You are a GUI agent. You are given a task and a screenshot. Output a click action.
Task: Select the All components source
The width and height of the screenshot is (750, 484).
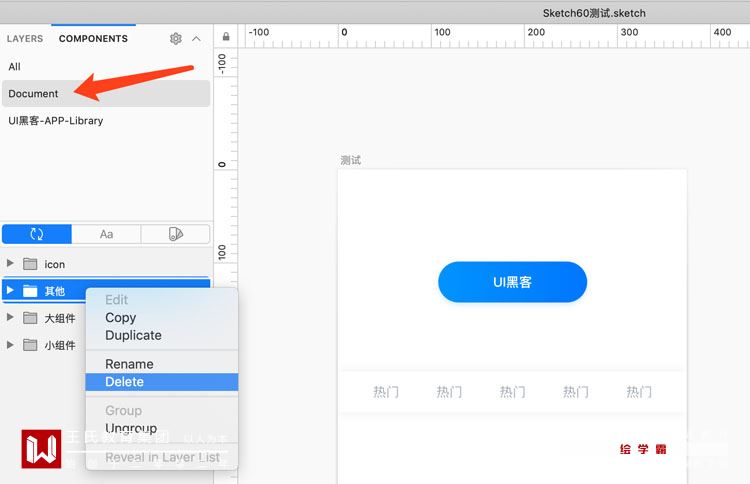point(14,67)
